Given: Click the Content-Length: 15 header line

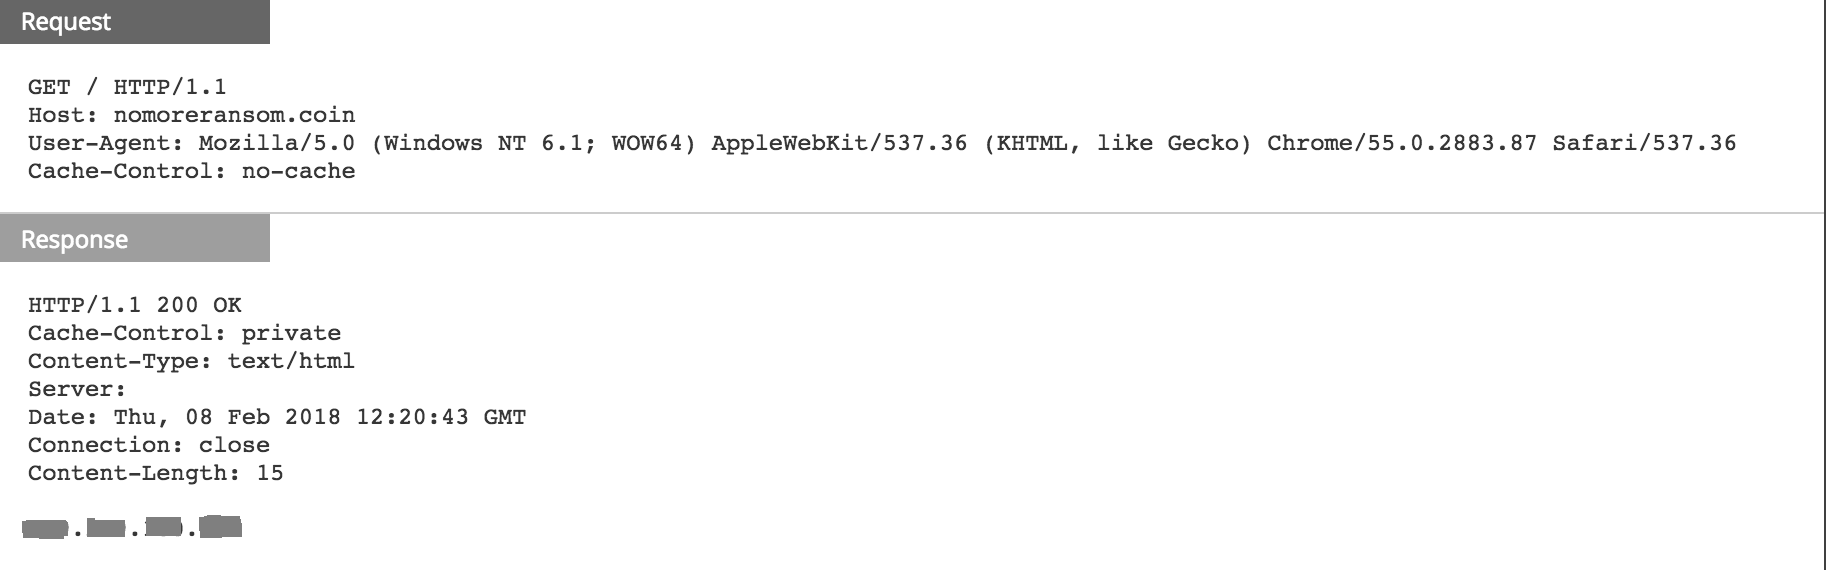Looking at the screenshot, I should pyautogui.click(x=155, y=473).
